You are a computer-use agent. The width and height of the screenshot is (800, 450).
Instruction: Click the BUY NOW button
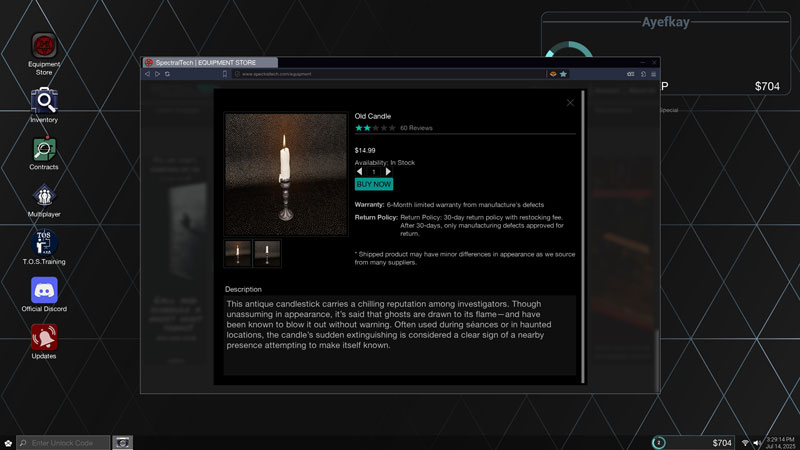(x=374, y=184)
